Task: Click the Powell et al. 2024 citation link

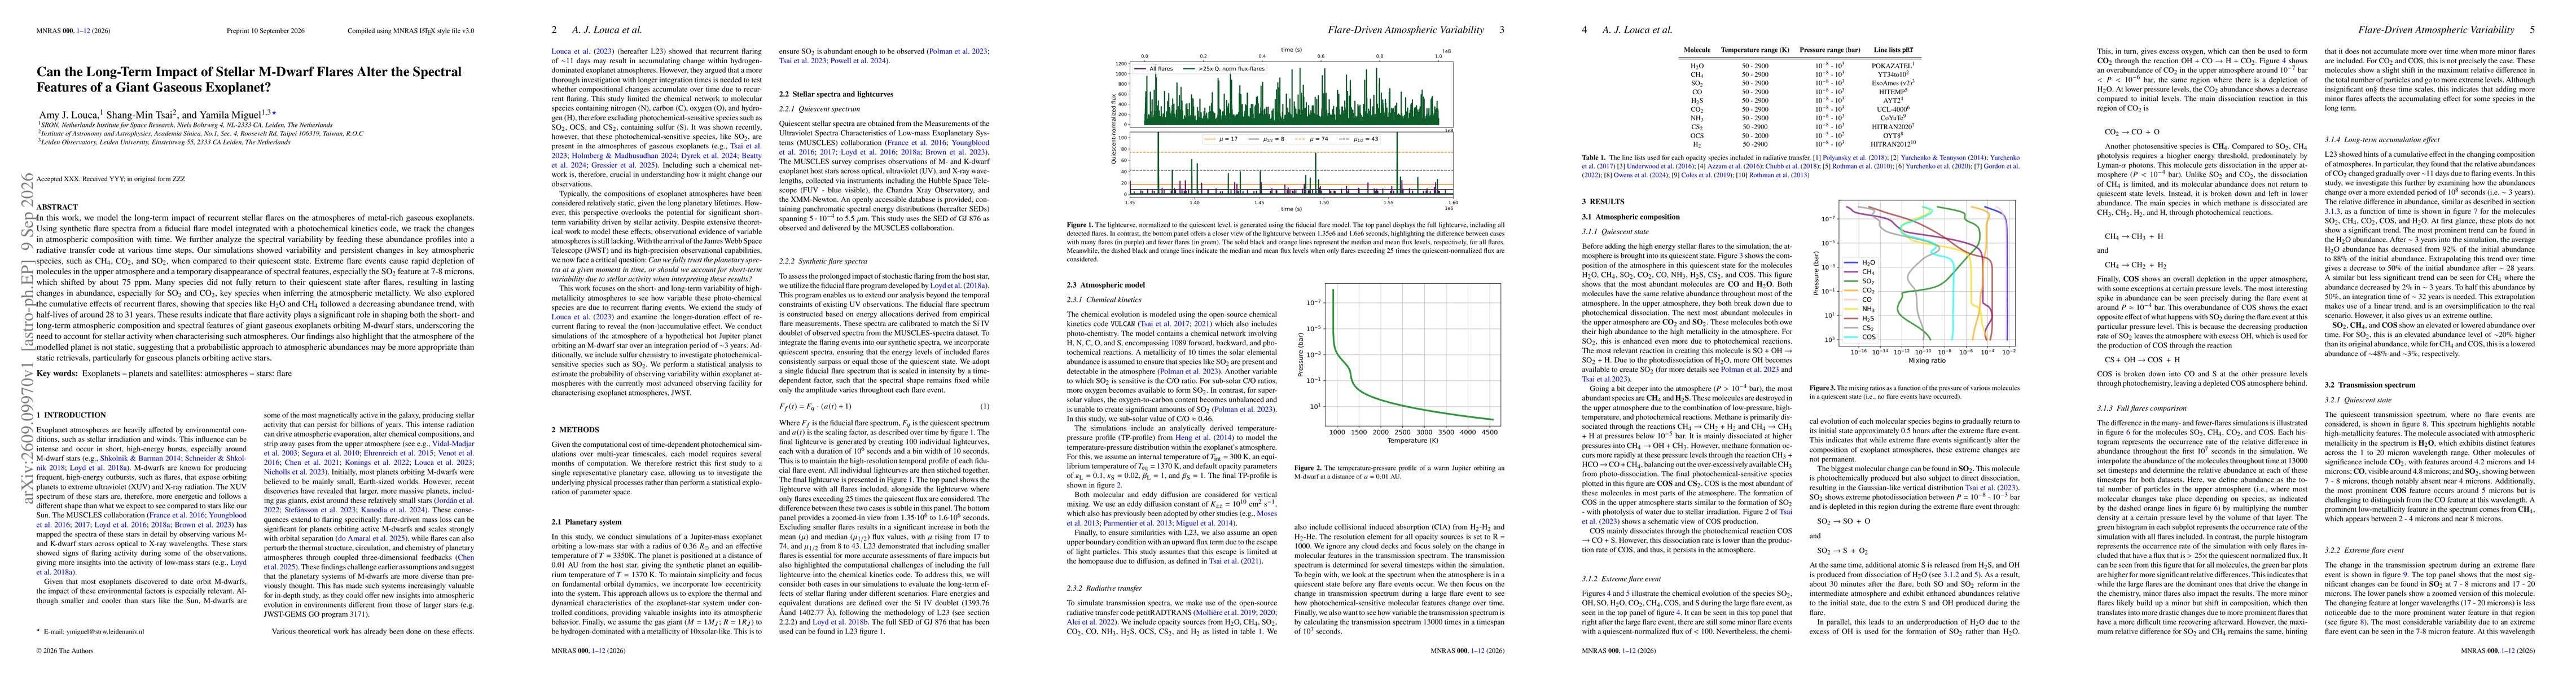Action: [x=858, y=61]
